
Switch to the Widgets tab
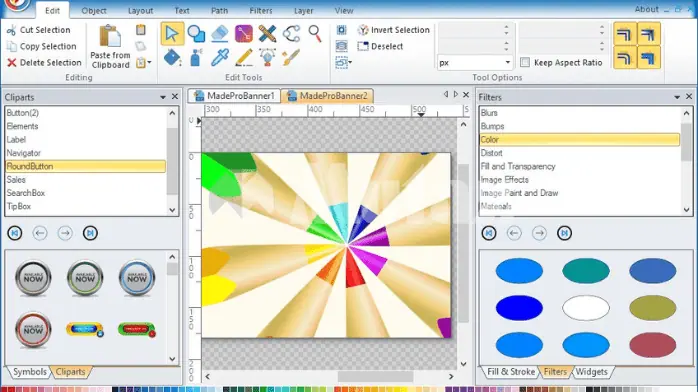click(591, 372)
